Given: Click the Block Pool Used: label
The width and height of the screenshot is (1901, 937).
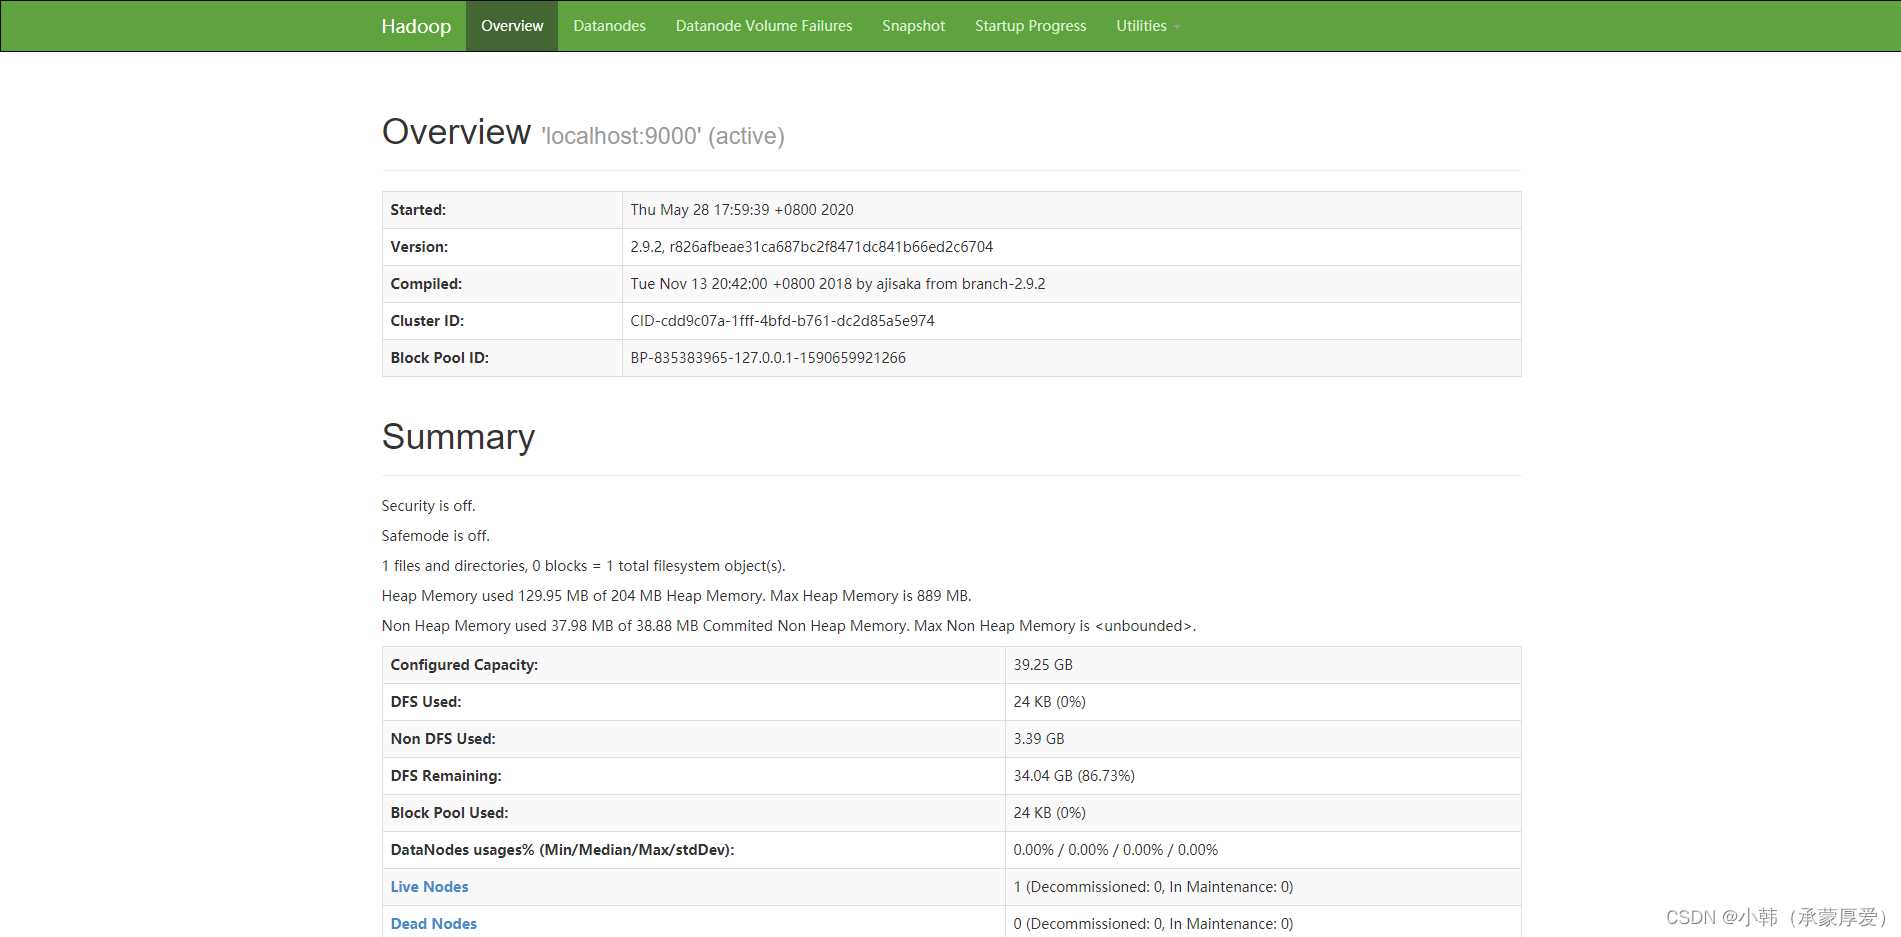Looking at the screenshot, I should pos(449,813).
